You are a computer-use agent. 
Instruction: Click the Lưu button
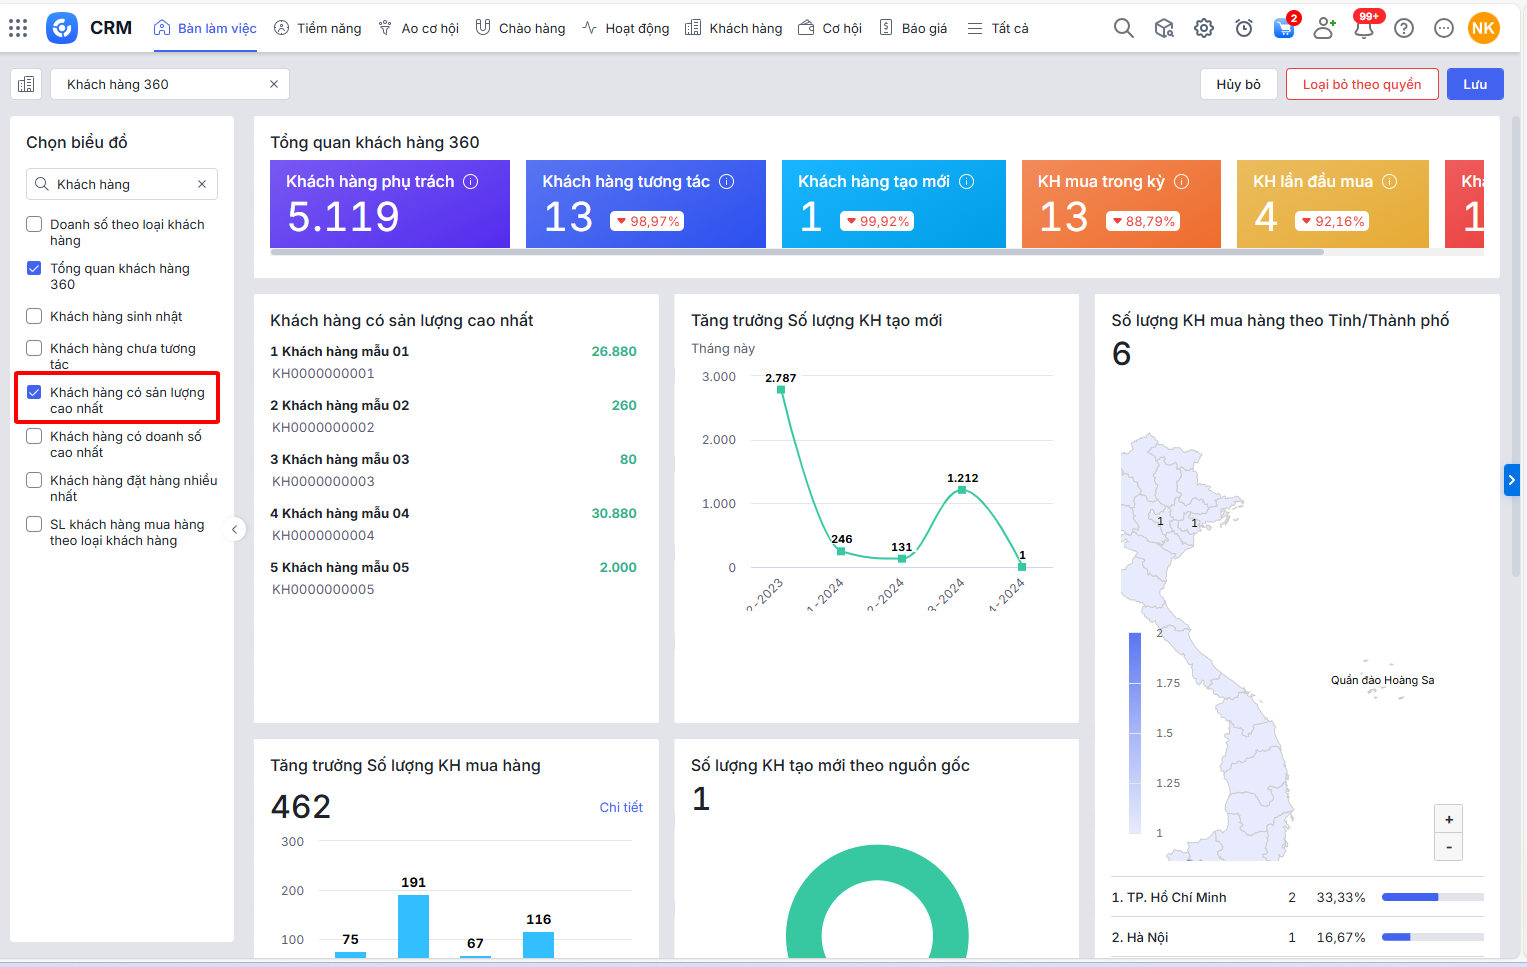[1474, 84]
